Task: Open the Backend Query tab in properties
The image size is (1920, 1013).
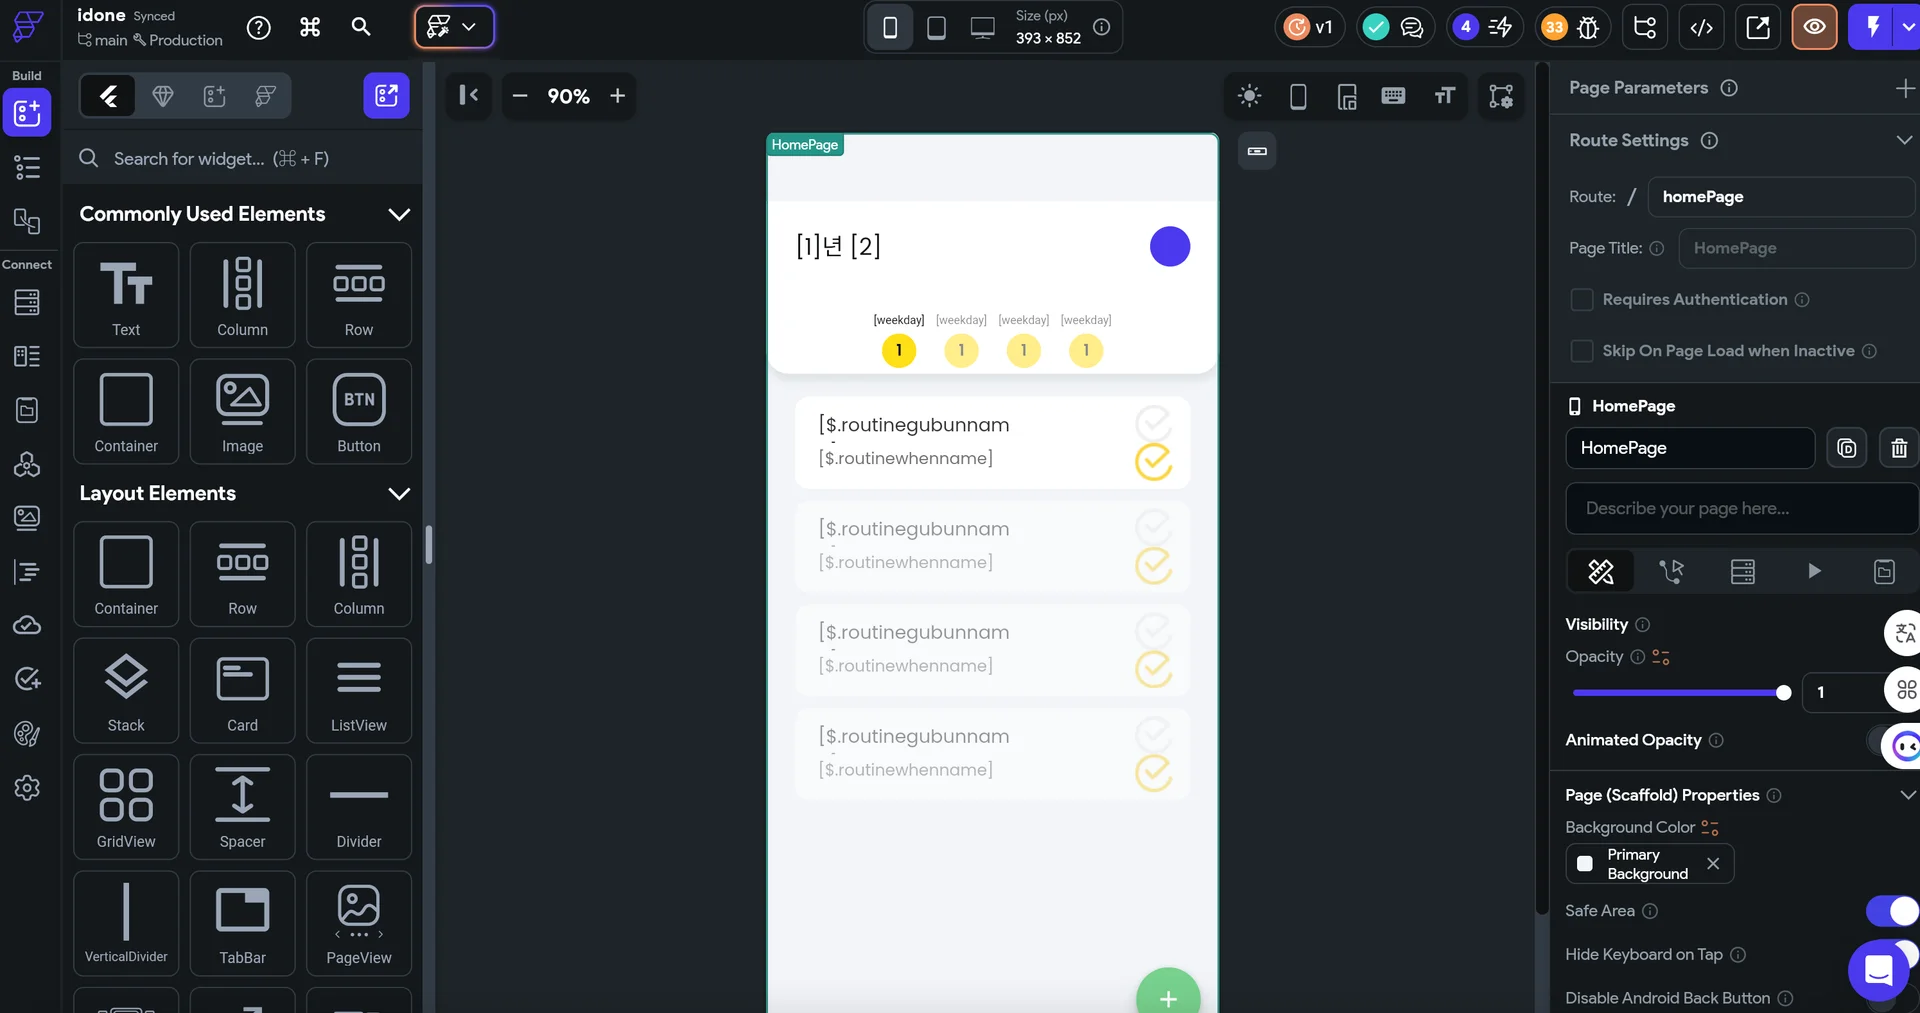Action: 1743,571
